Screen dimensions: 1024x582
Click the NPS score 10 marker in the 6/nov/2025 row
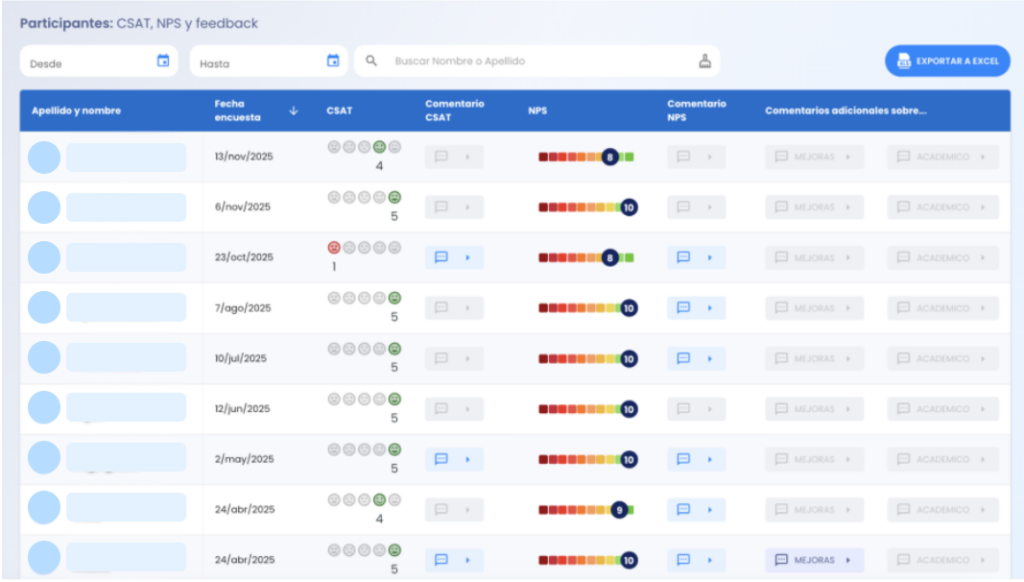[x=628, y=207]
